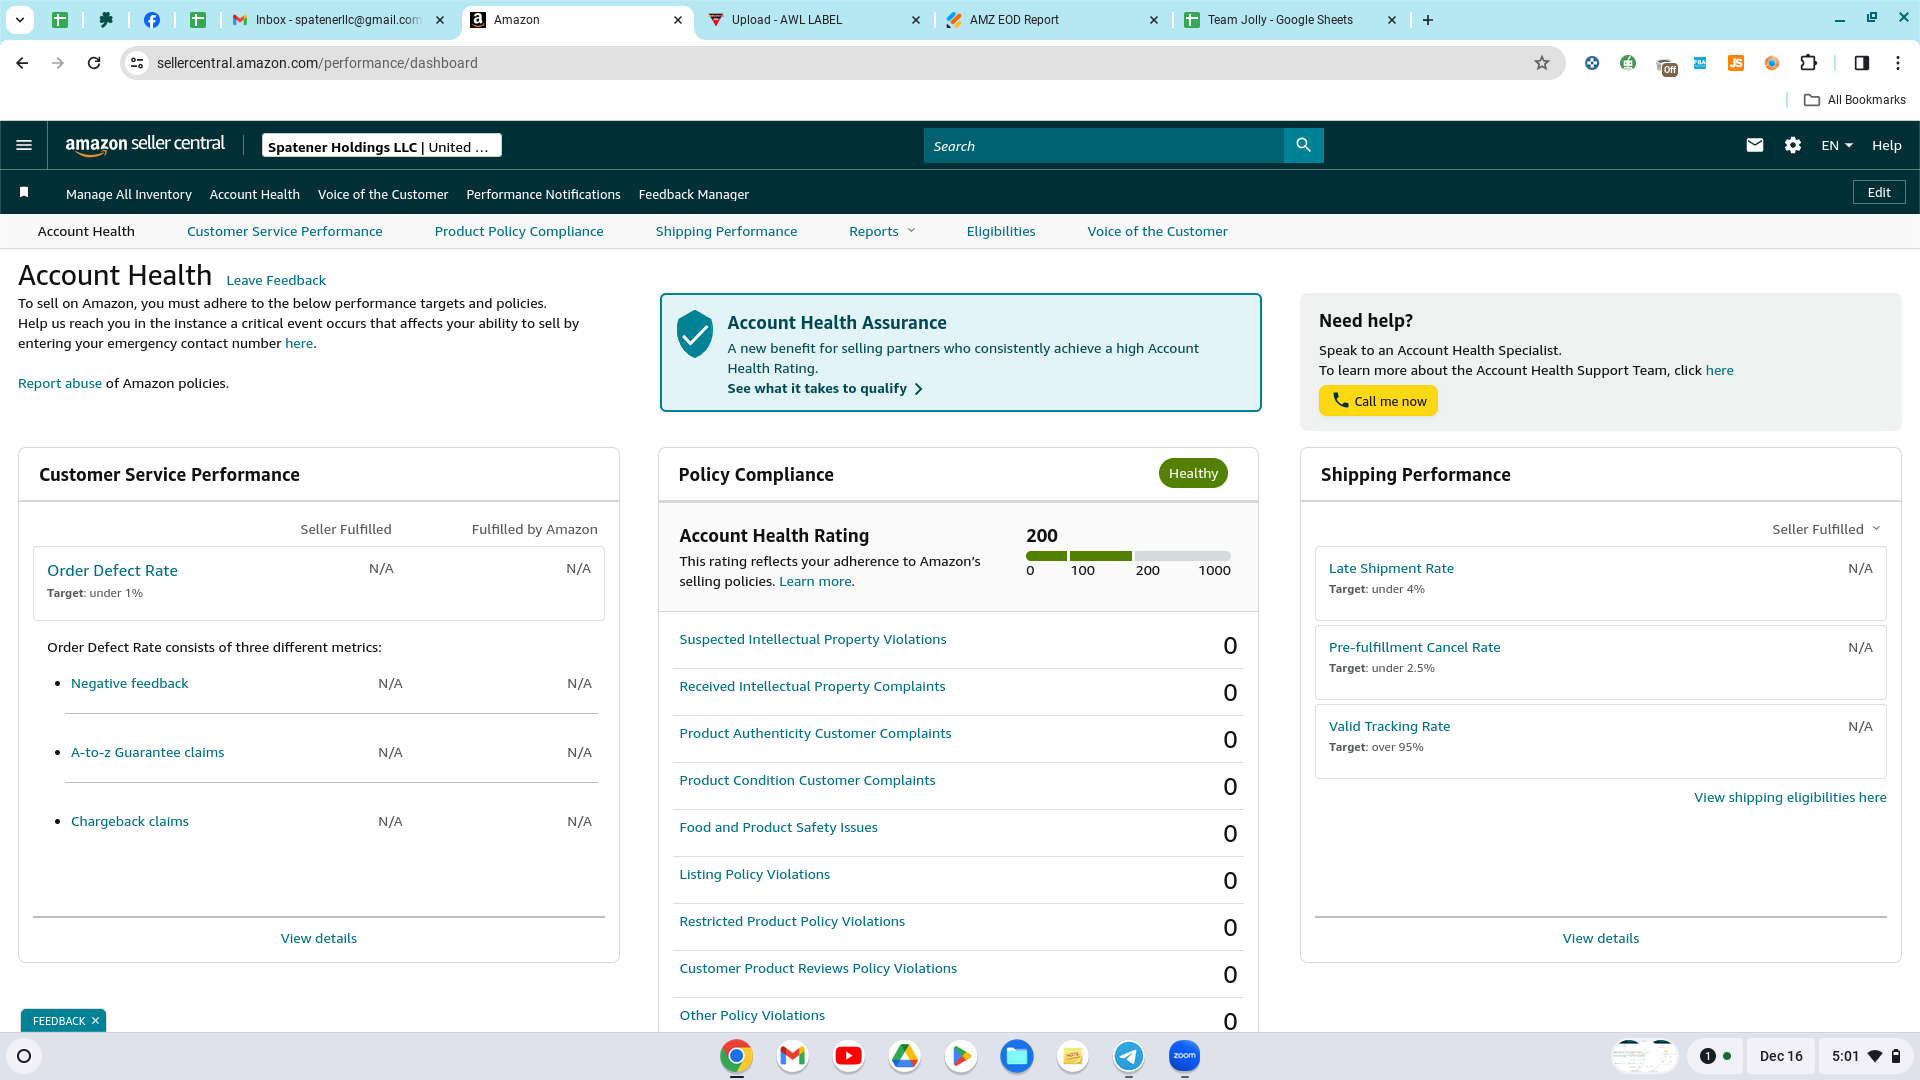This screenshot has height=1080, width=1920.
Task: Open Feedback Manager in nav bar
Action: [x=693, y=194]
